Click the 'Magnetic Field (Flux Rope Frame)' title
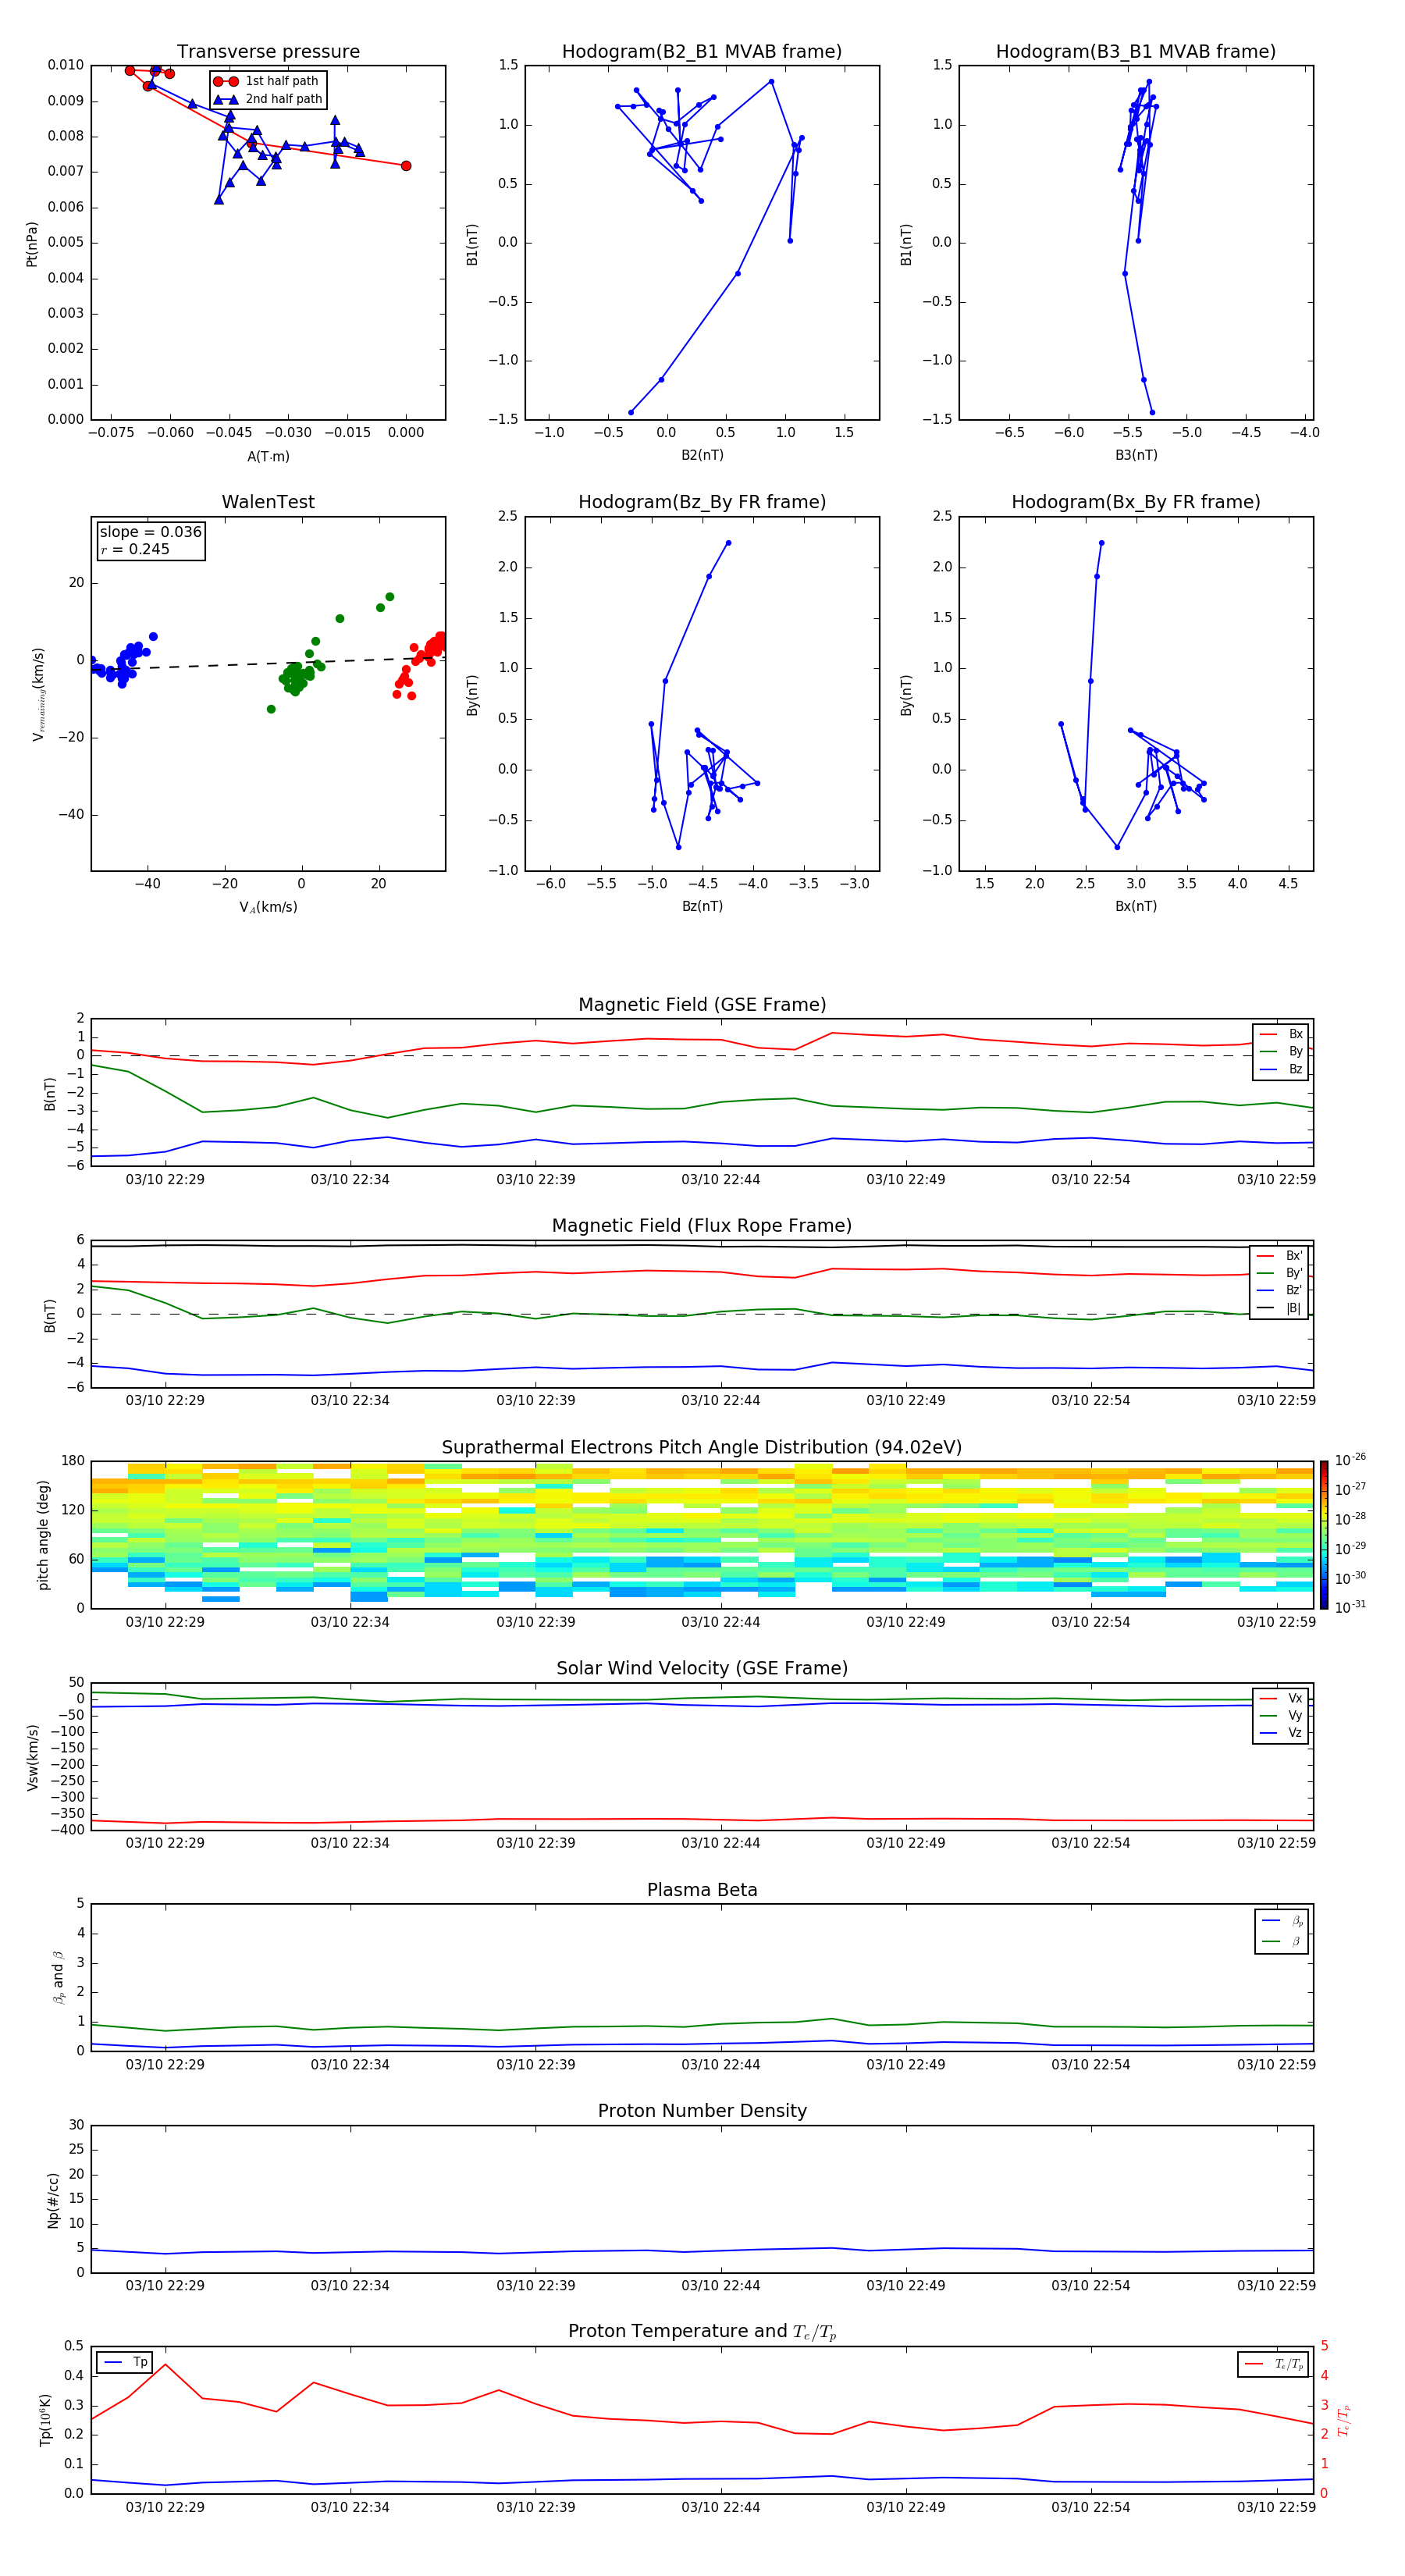 coord(702,1226)
